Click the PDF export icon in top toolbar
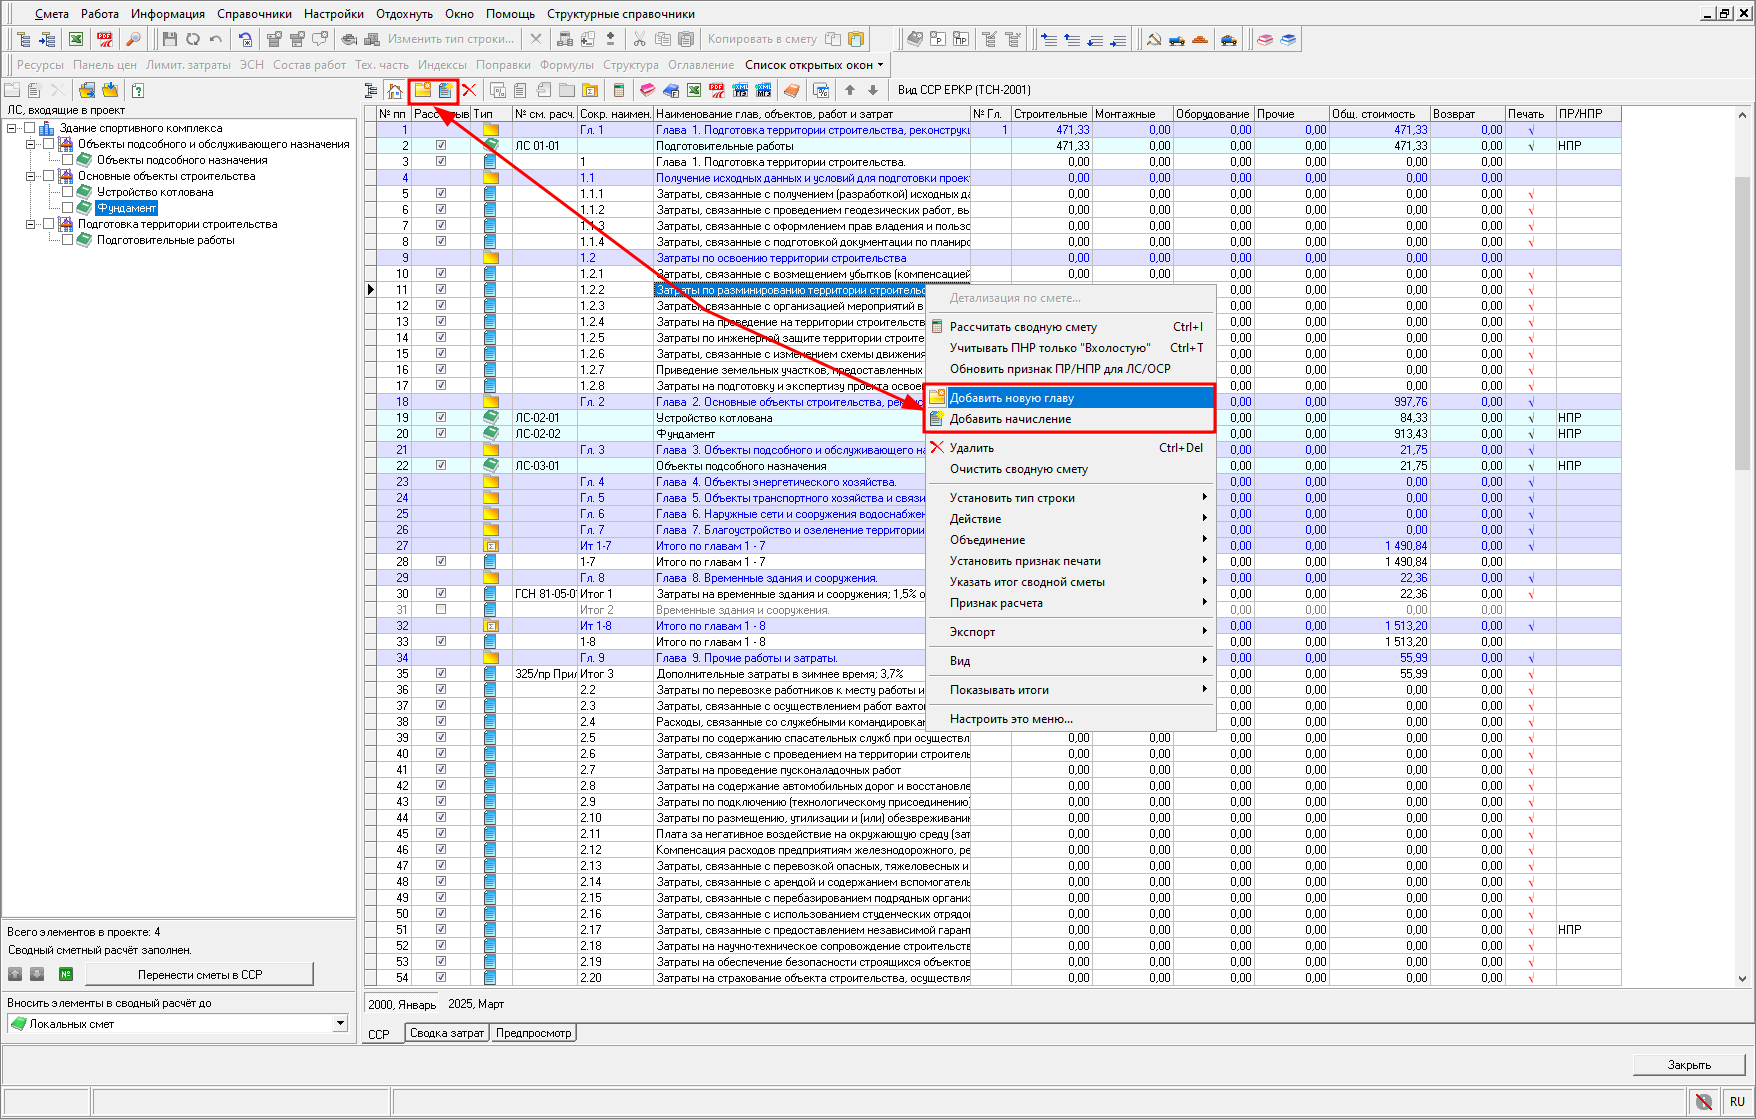Viewport: 1756px width, 1119px height. 104,39
